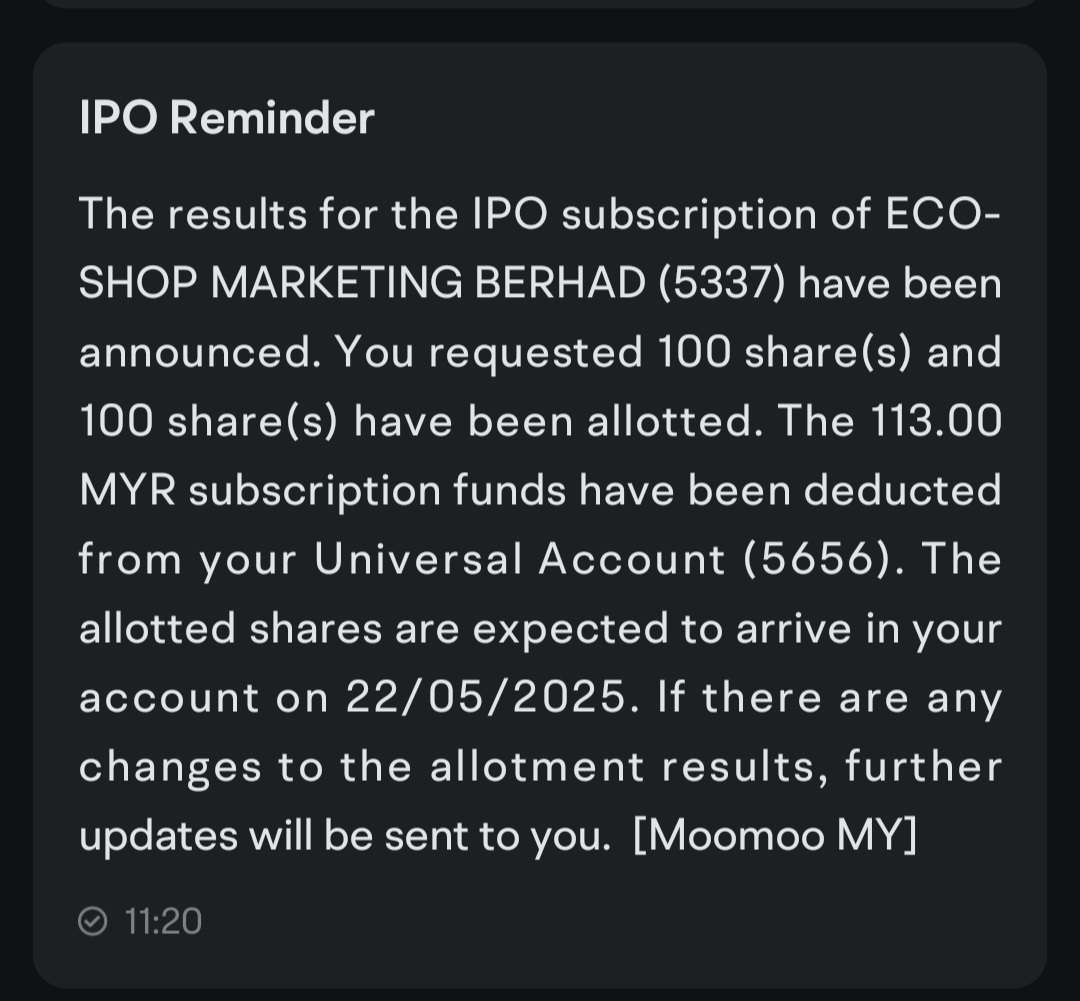Select the ECO-SHOP MARKETING BERHAD company name
The height and width of the screenshot is (1001, 1080).
pos(540,248)
